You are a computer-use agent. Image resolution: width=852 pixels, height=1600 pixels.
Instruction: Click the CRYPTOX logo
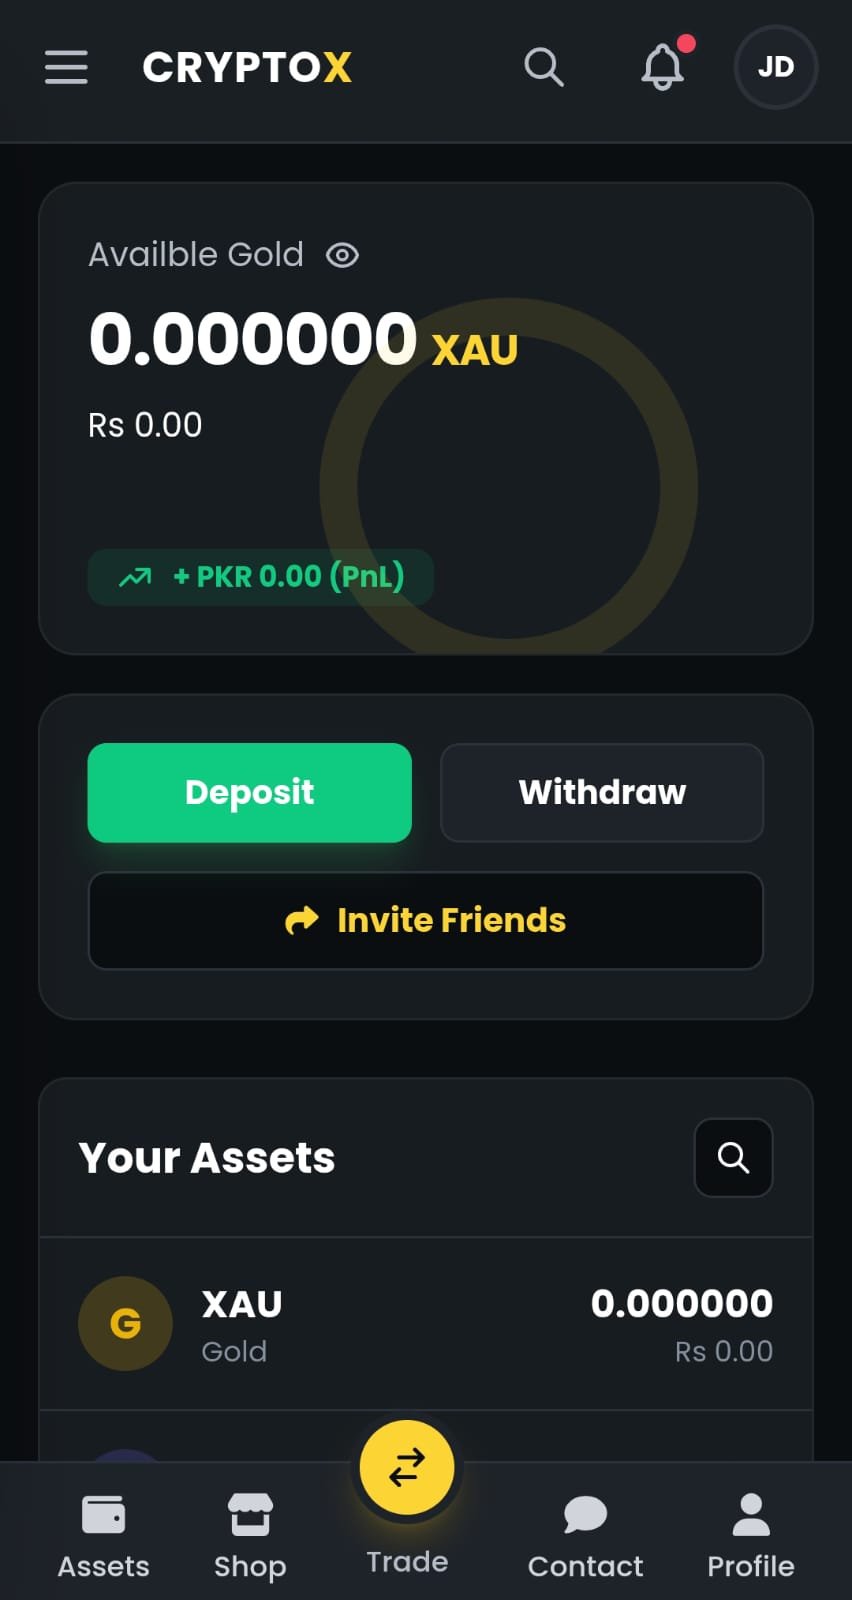point(247,67)
